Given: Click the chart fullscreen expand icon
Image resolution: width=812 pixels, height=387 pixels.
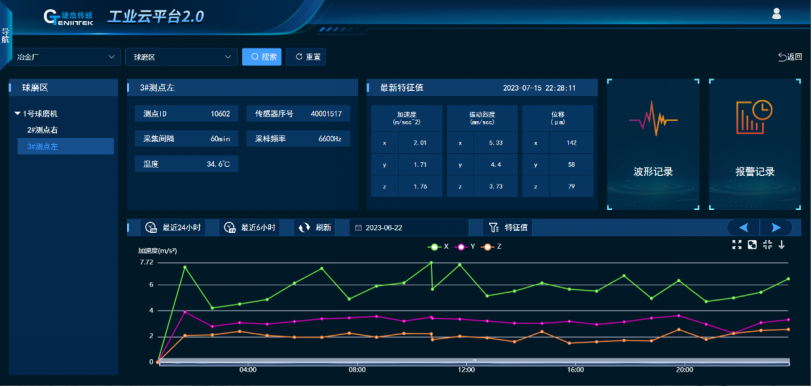Looking at the screenshot, I should 737,245.
